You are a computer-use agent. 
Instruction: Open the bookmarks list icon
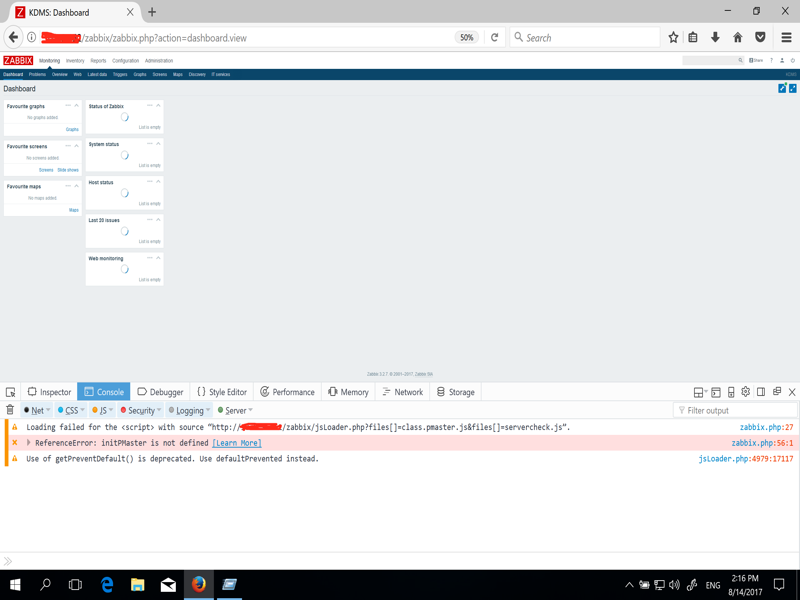(693, 37)
